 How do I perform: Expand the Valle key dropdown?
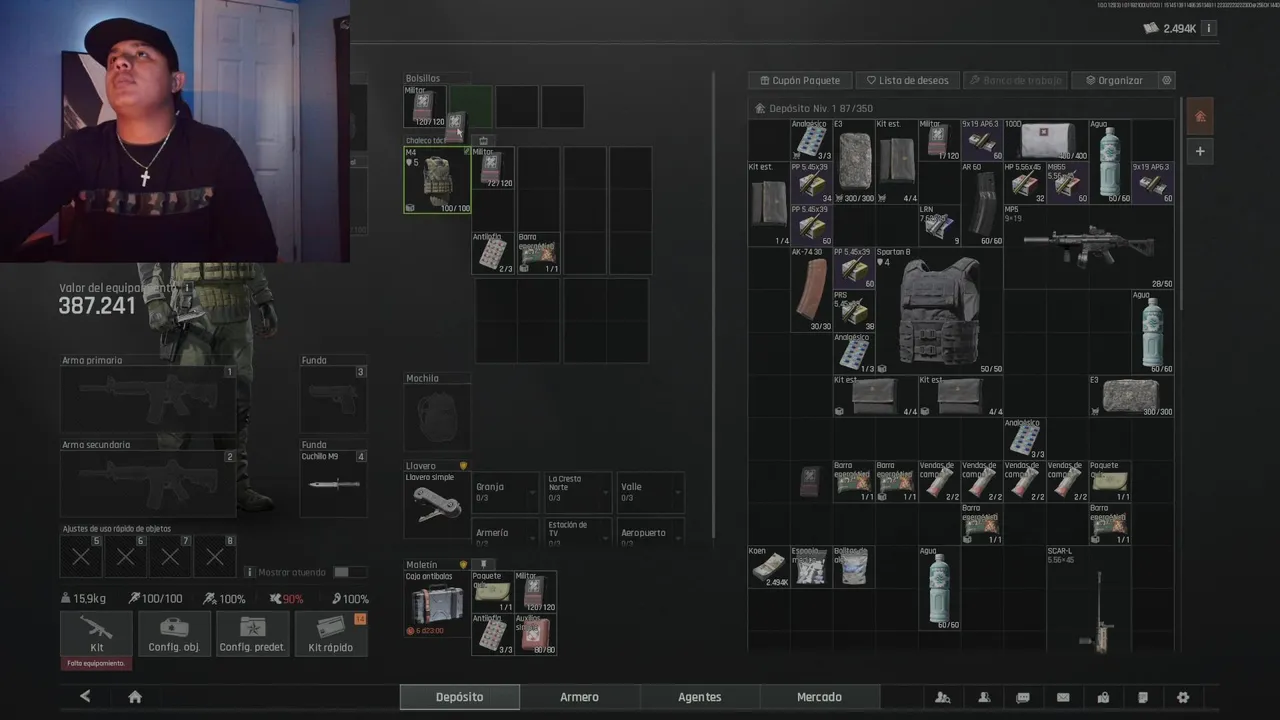pyautogui.click(x=650, y=492)
